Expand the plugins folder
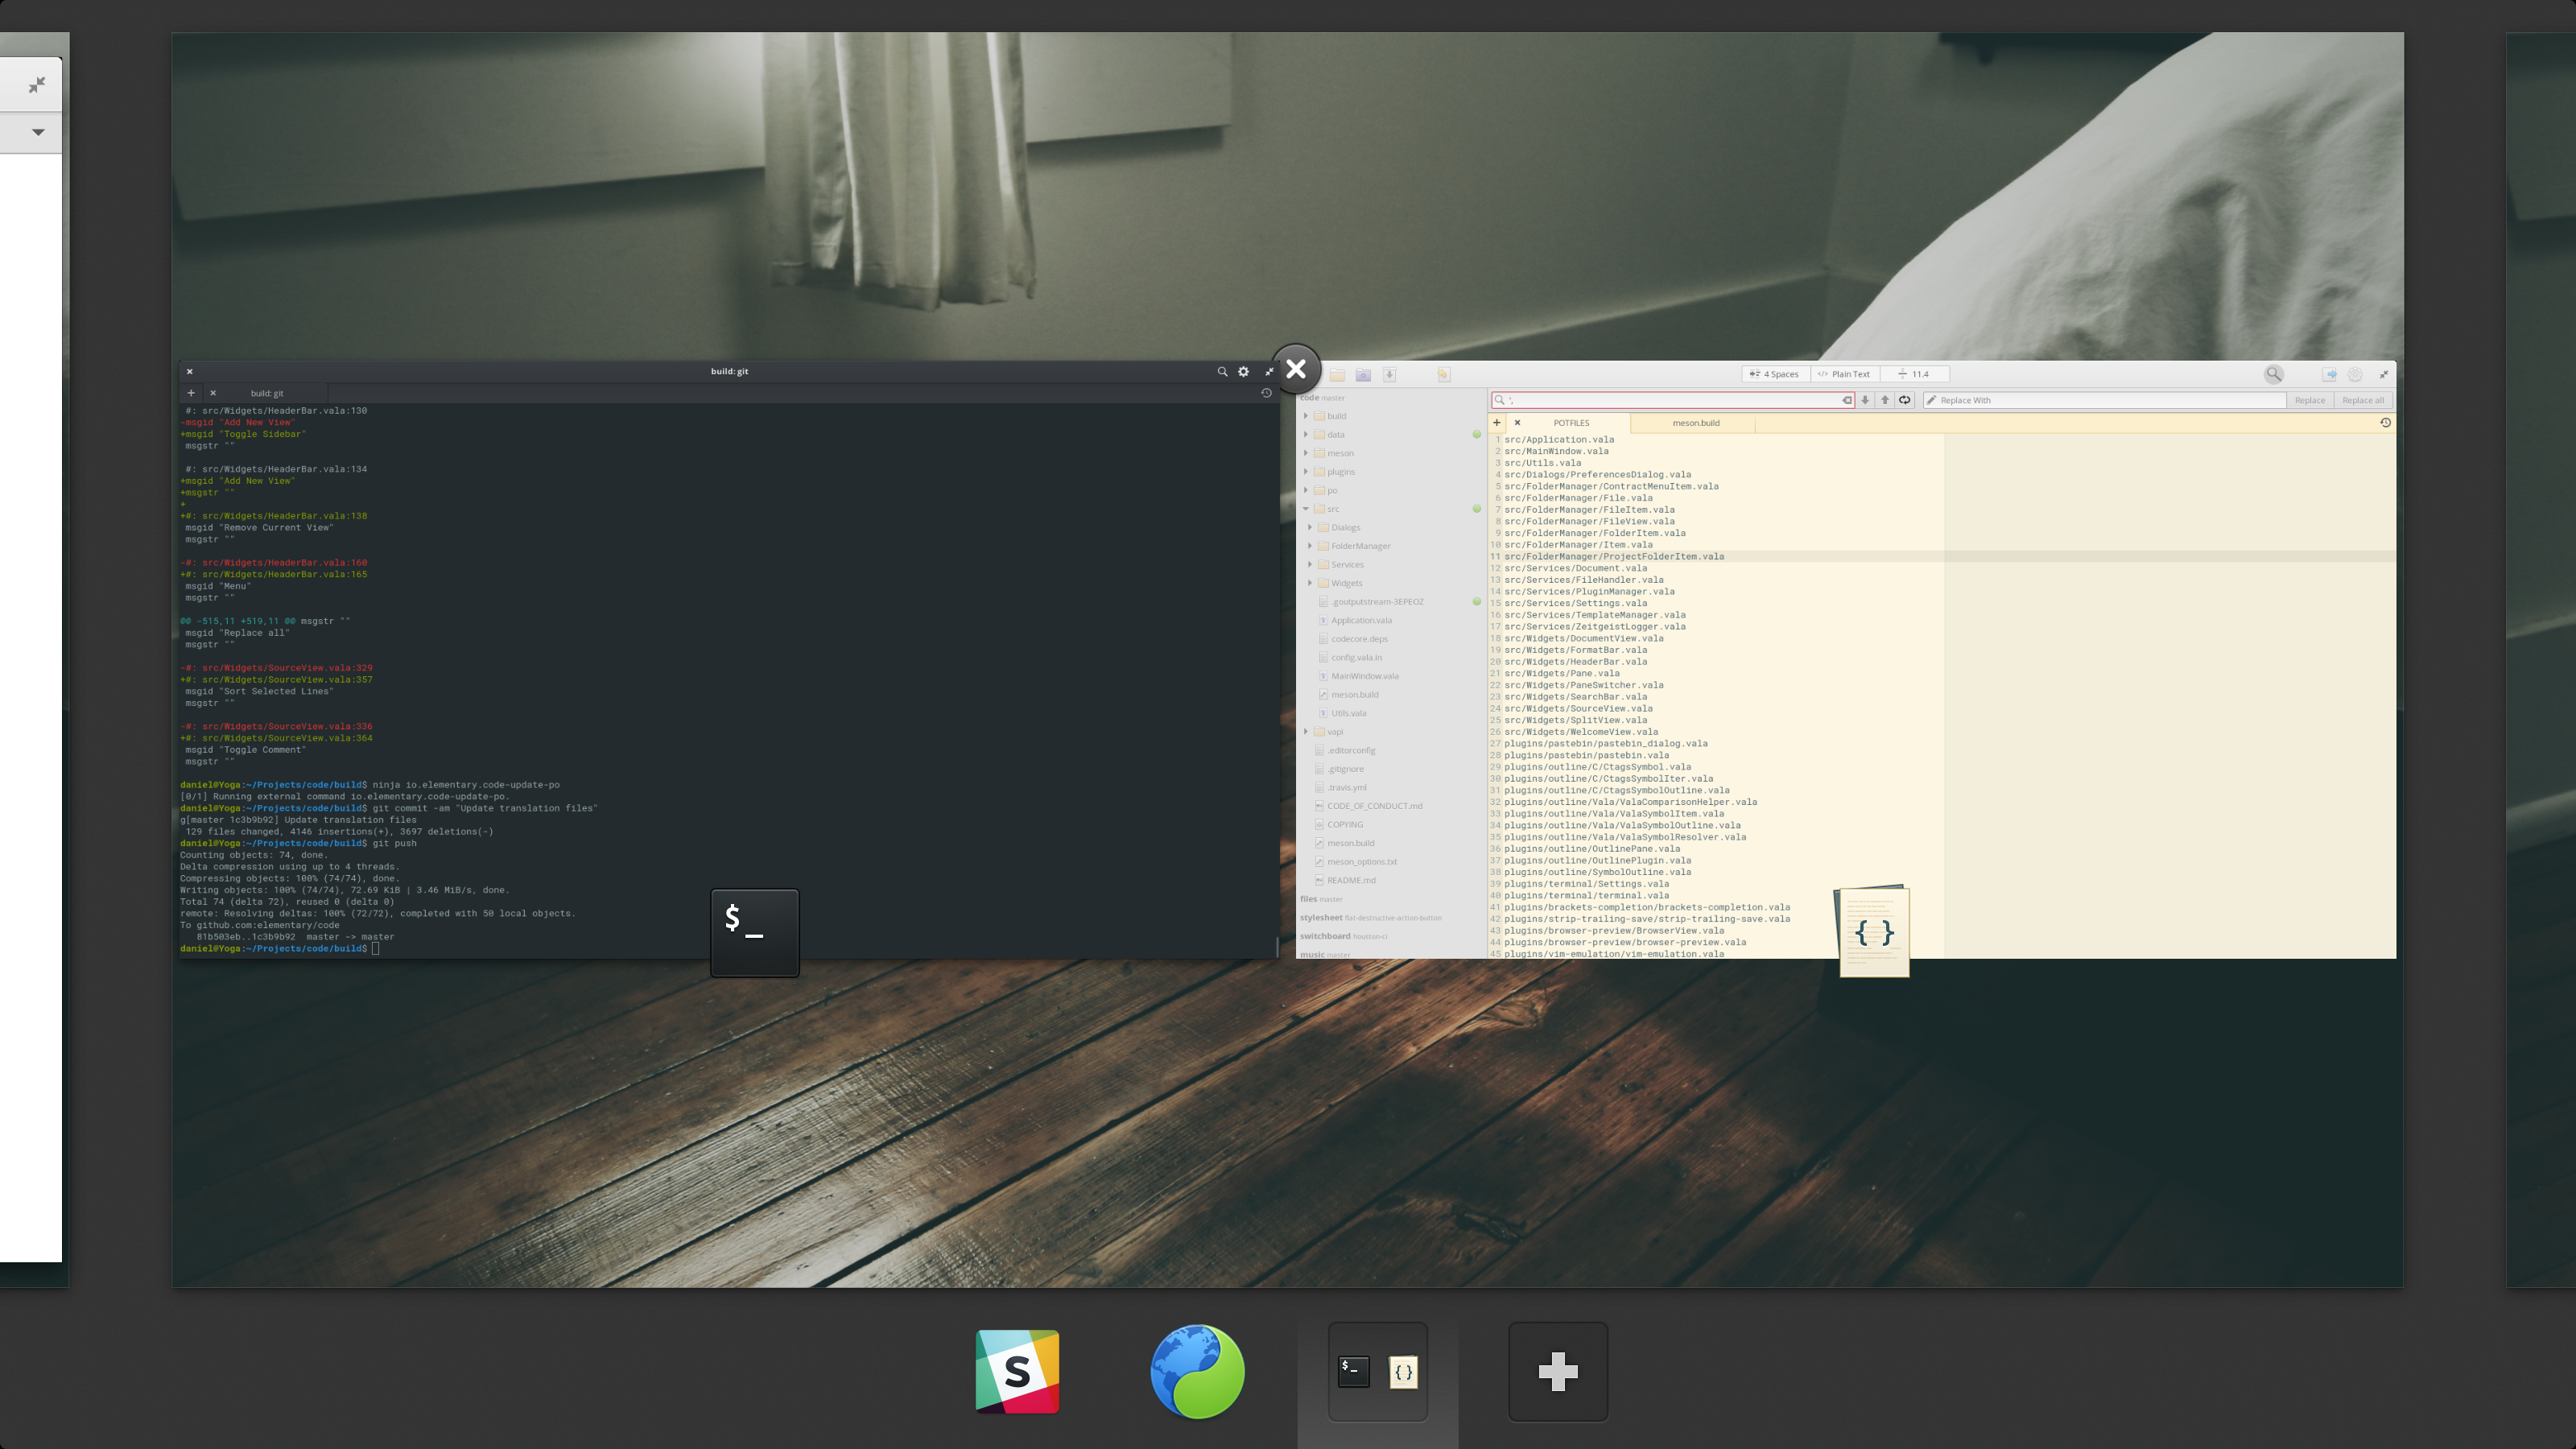 click(1307, 471)
